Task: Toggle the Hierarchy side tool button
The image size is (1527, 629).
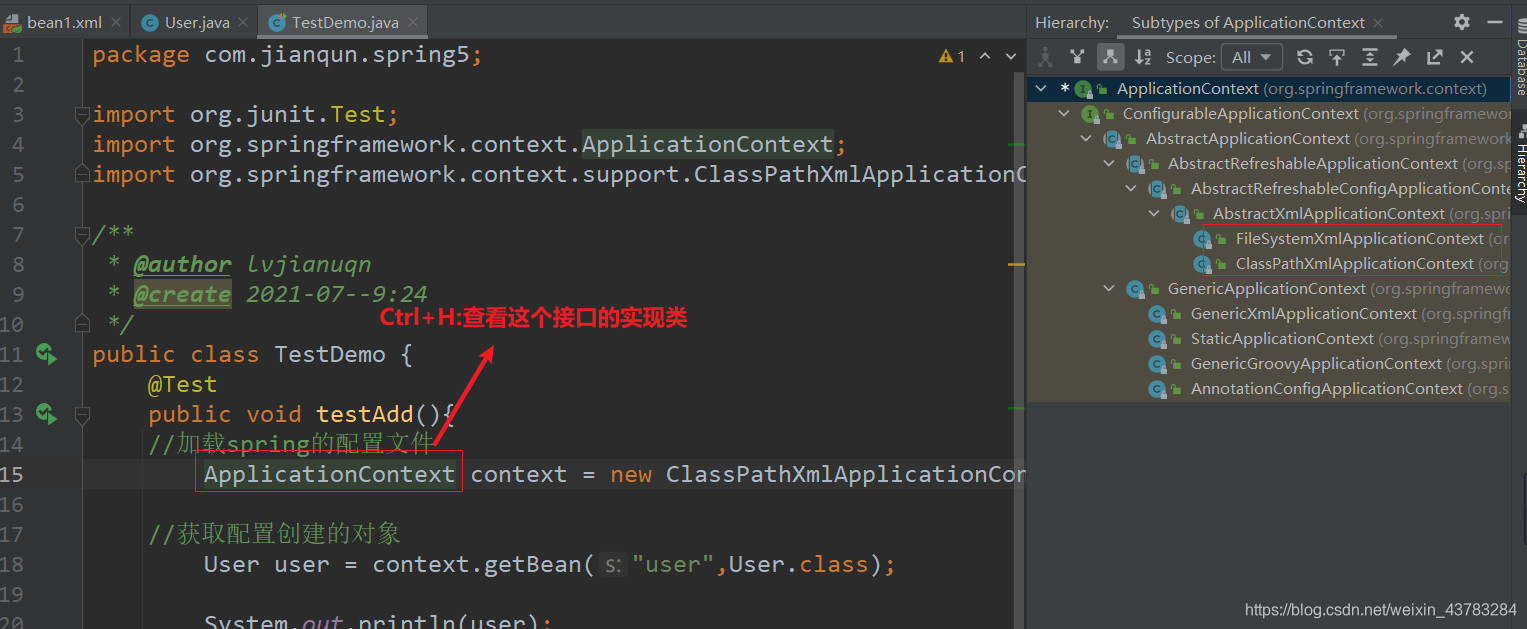Action: (x=1519, y=163)
